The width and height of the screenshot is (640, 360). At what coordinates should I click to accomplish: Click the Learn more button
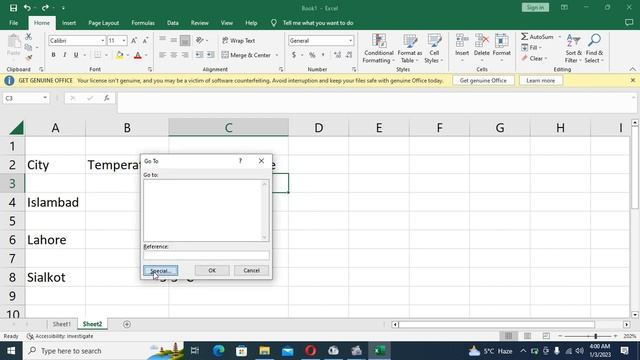pyautogui.click(x=540, y=80)
